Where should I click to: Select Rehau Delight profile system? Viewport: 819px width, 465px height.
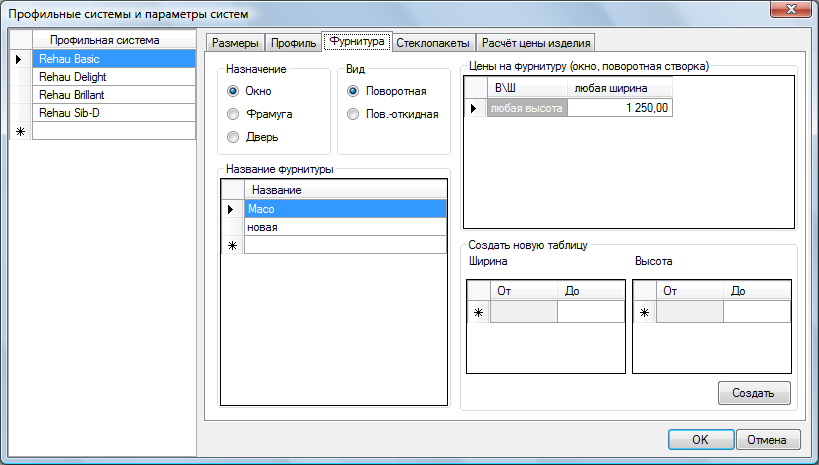[114, 77]
